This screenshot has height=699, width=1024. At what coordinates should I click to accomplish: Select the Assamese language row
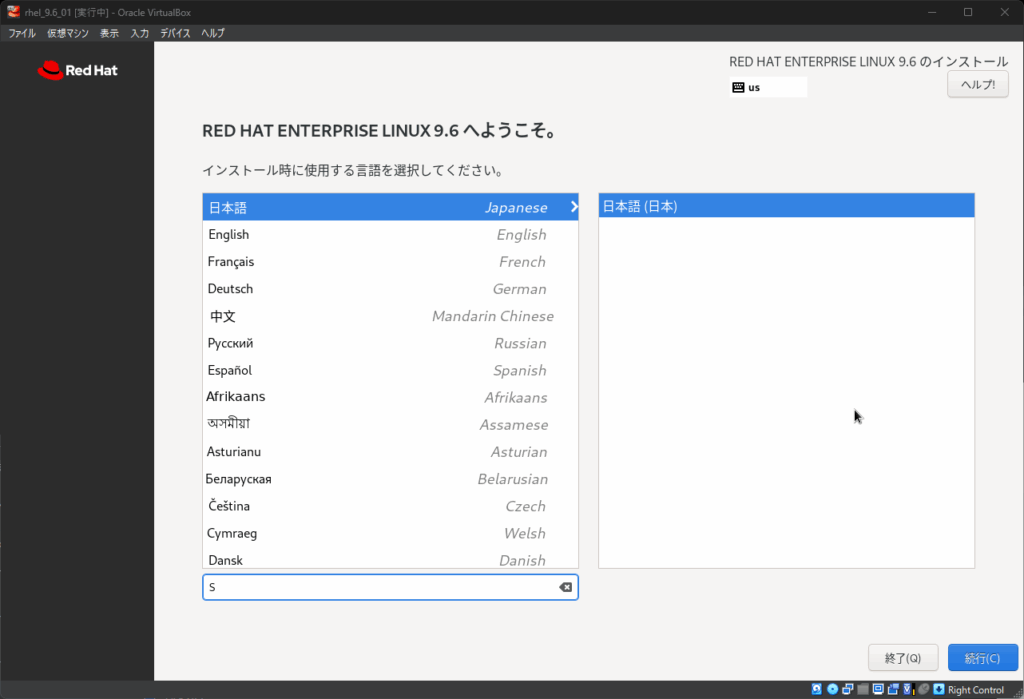point(391,425)
